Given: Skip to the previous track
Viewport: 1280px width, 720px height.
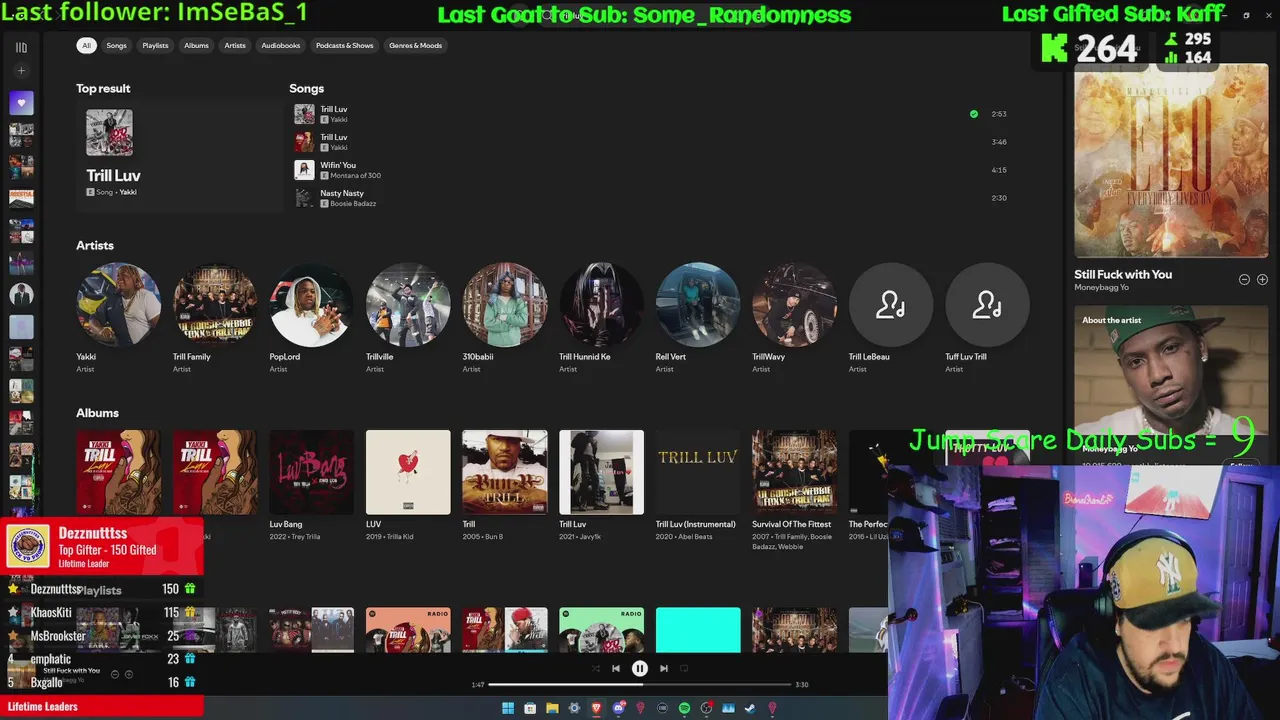Looking at the screenshot, I should pyautogui.click(x=616, y=669).
